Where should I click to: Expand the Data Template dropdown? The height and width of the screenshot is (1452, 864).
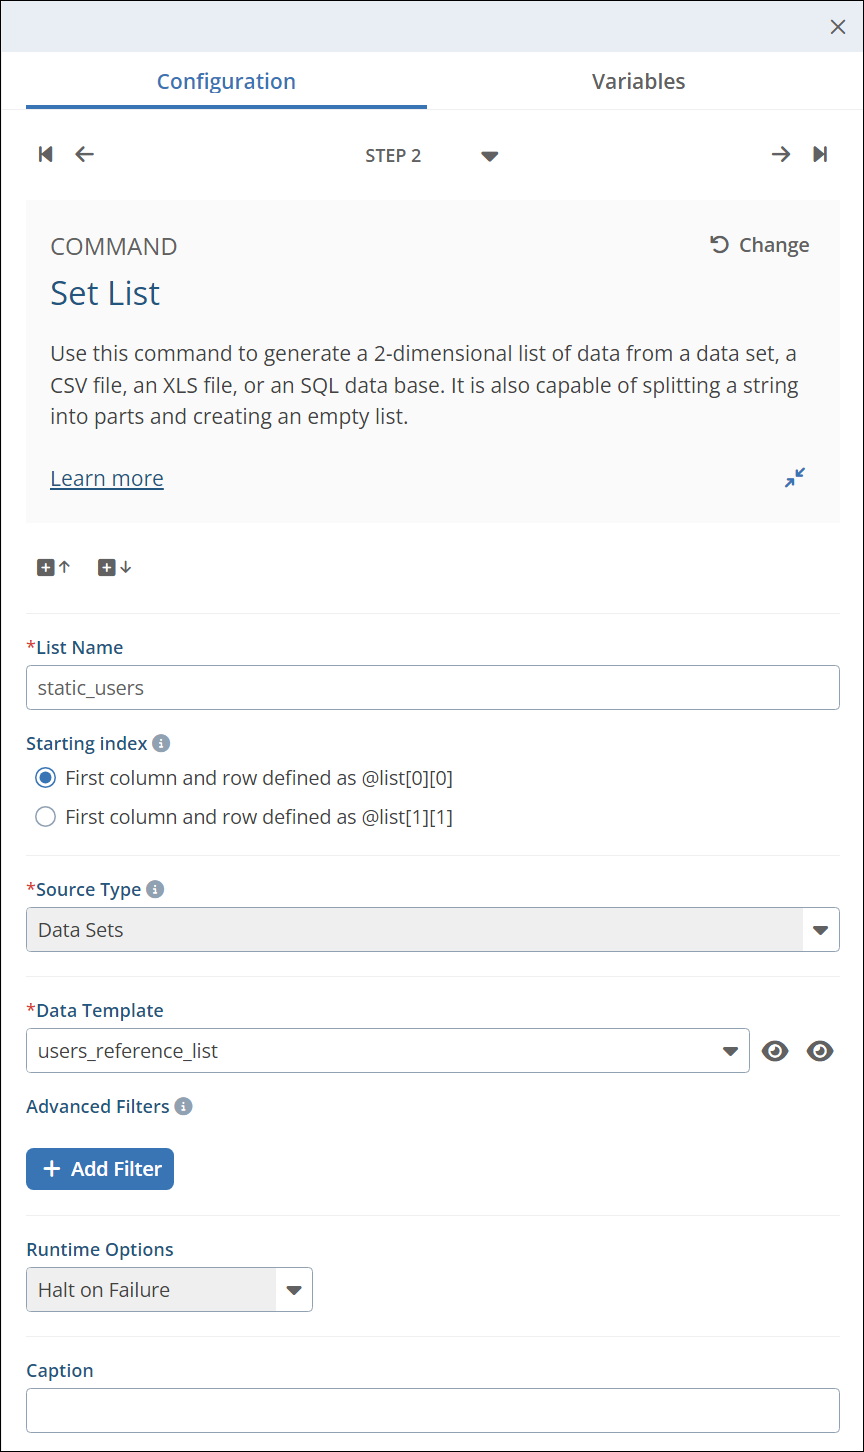point(730,1051)
